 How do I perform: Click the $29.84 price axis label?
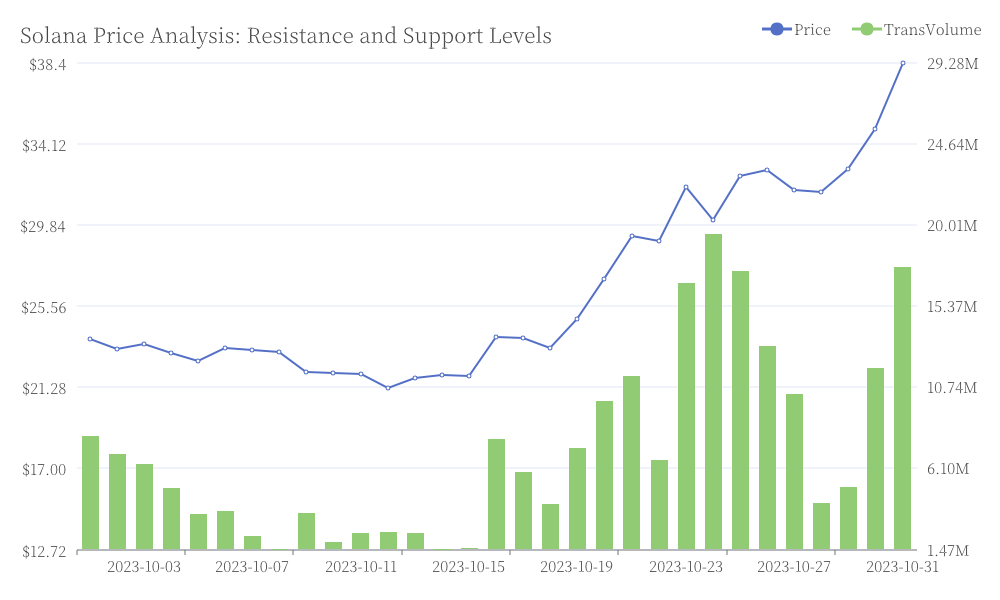[43, 226]
